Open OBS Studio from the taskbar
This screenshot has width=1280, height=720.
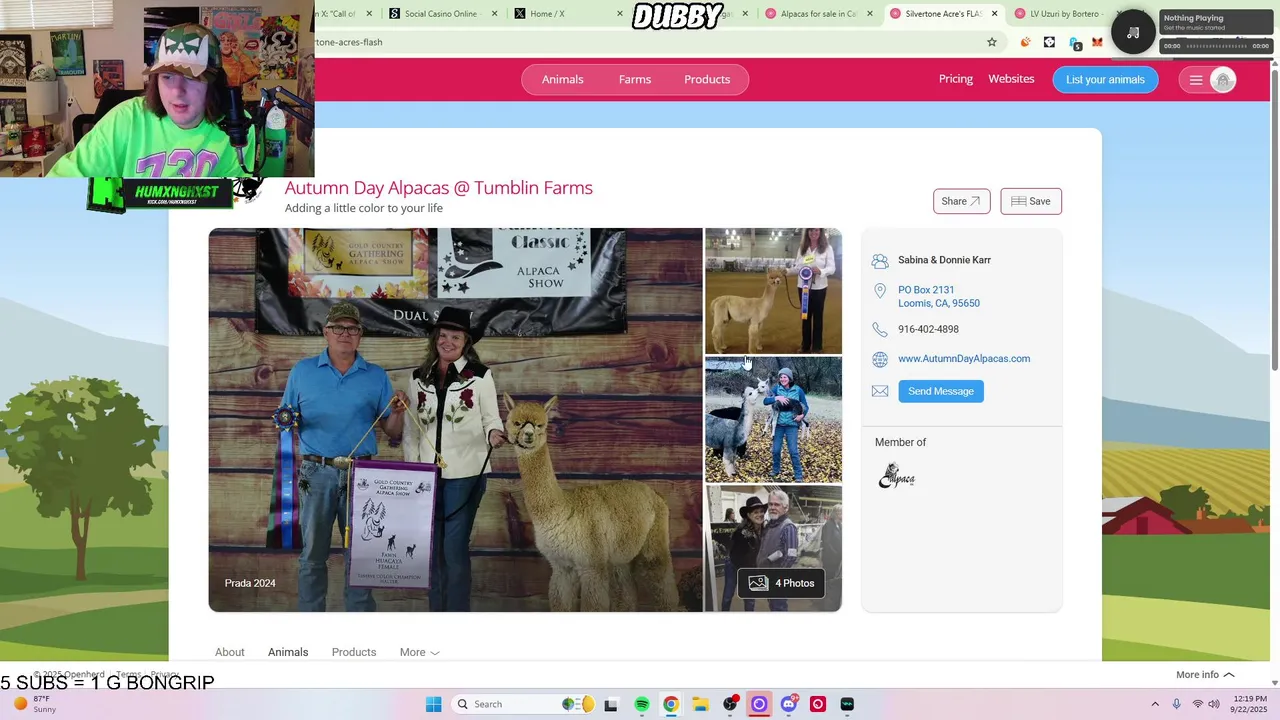(x=730, y=704)
